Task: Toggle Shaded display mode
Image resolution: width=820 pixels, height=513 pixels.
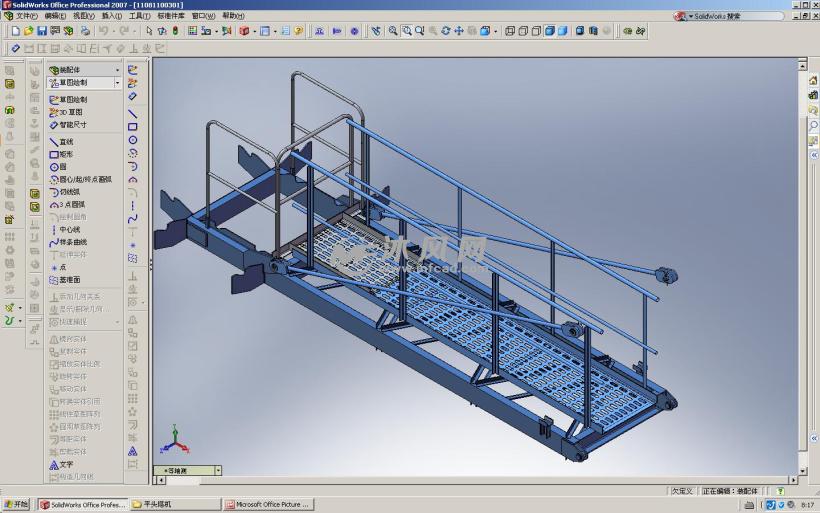Action: [x=562, y=31]
